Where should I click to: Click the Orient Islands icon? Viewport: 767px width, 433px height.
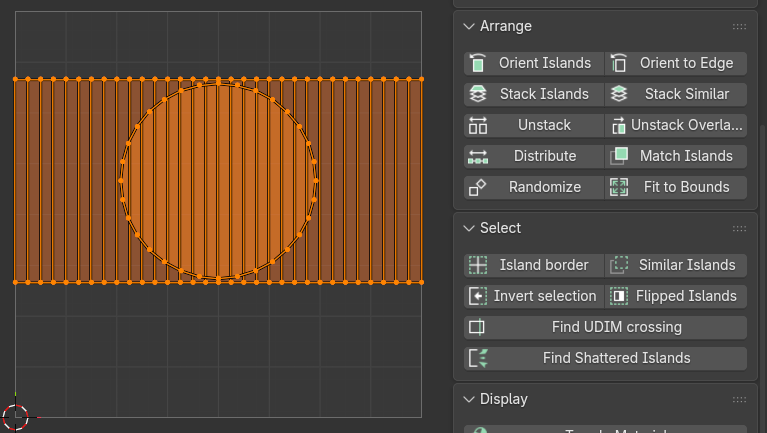(x=477, y=63)
